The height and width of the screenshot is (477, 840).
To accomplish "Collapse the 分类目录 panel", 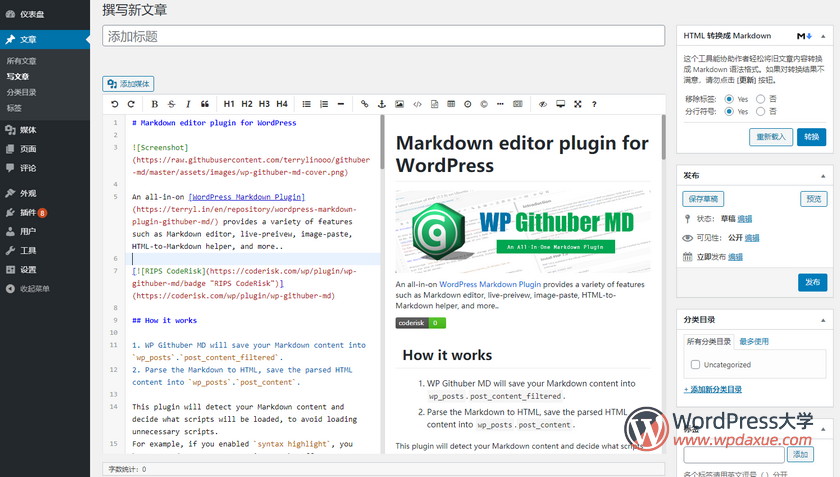I will (824, 319).
